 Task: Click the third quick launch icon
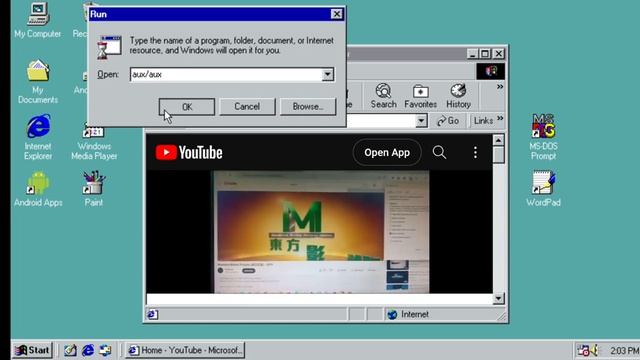pos(105,350)
